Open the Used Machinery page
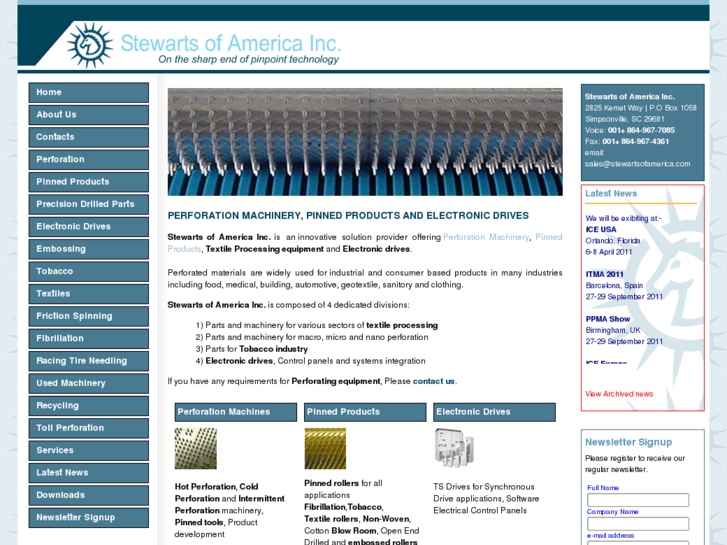 [x=89, y=383]
